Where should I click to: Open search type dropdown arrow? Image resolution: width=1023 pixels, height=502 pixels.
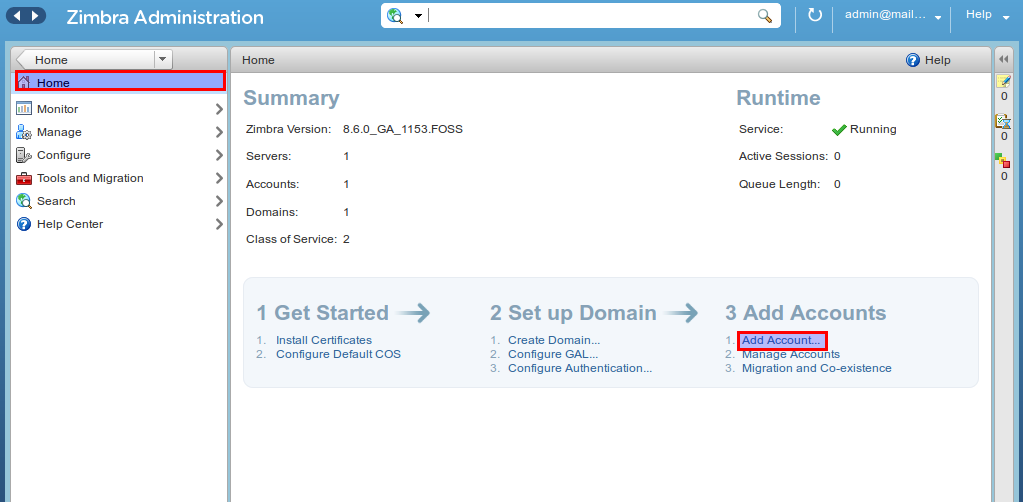pyautogui.click(x=418, y=16)
